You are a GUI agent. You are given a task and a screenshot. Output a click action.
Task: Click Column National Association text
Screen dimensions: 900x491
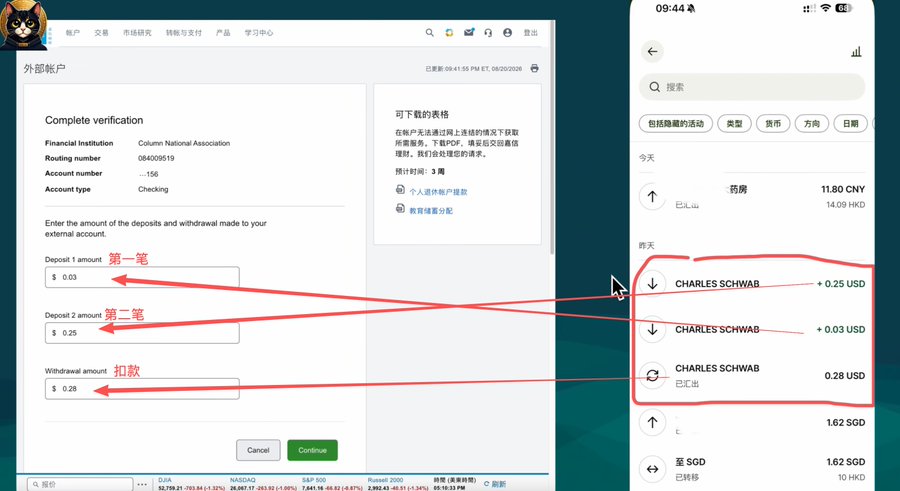pos(184,143)
